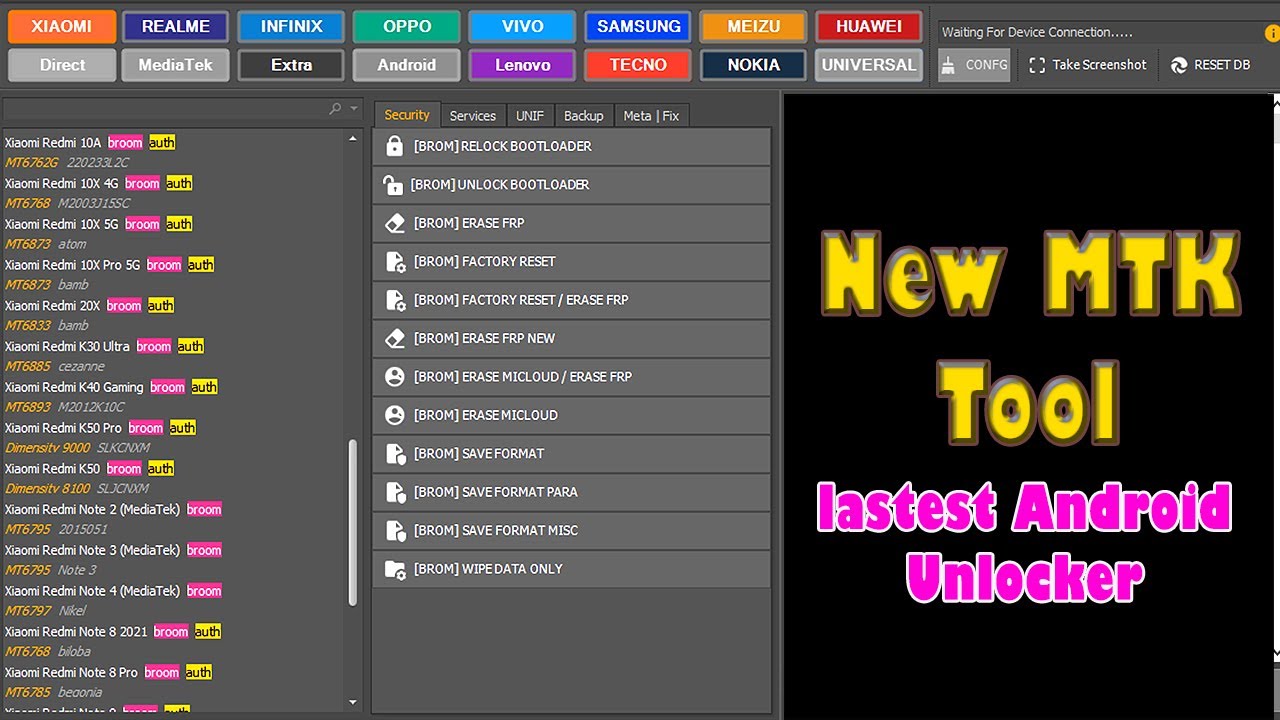Click the UNIVERSAL button
This screenshot has width=1280, height=720.
pyautogui.click(x=868, y=65)
